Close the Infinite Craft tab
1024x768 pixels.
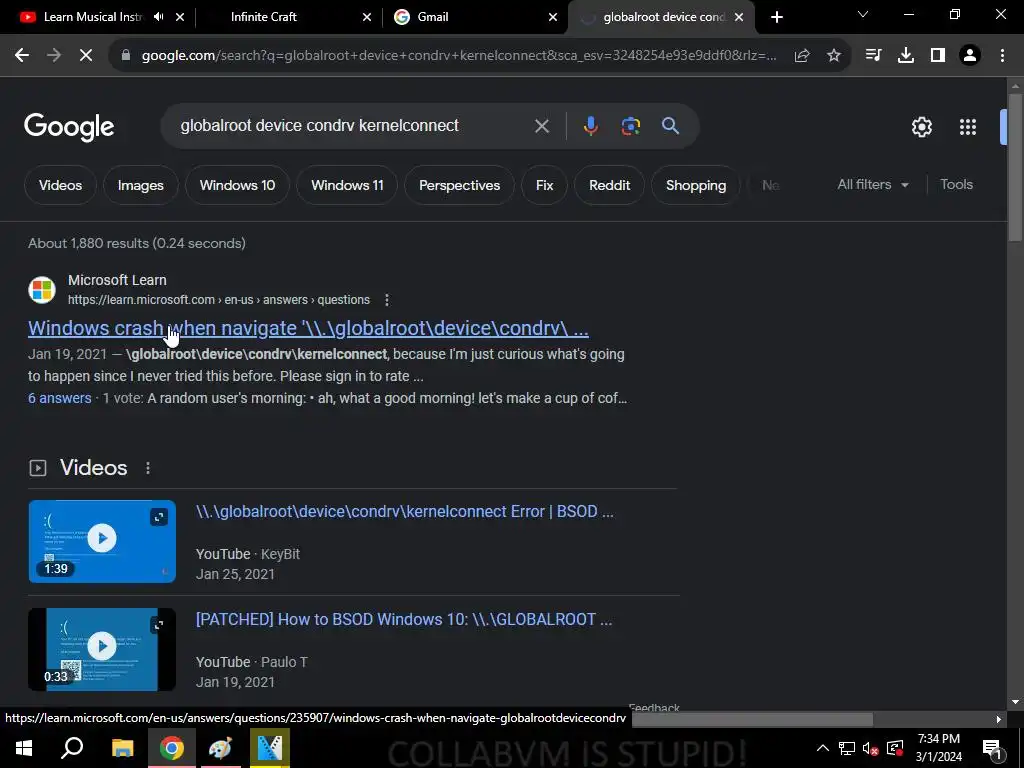[367, 17]
